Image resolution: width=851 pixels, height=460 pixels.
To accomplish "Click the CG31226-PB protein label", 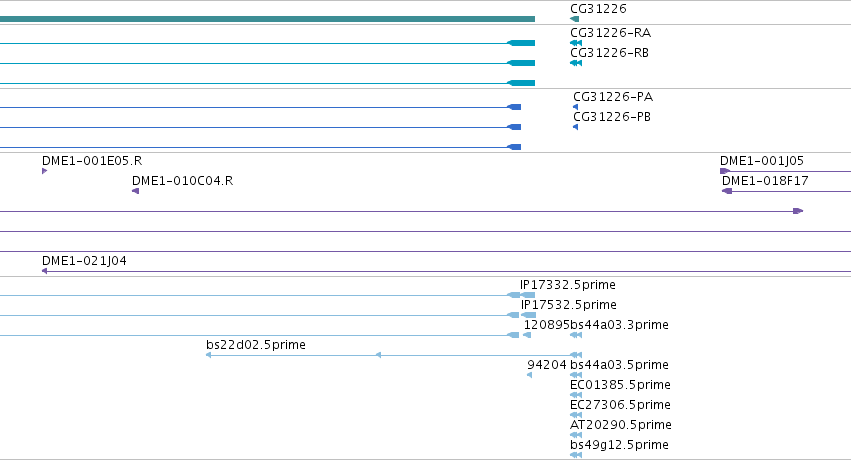I will pyautogui.click(x=612, y=117).
